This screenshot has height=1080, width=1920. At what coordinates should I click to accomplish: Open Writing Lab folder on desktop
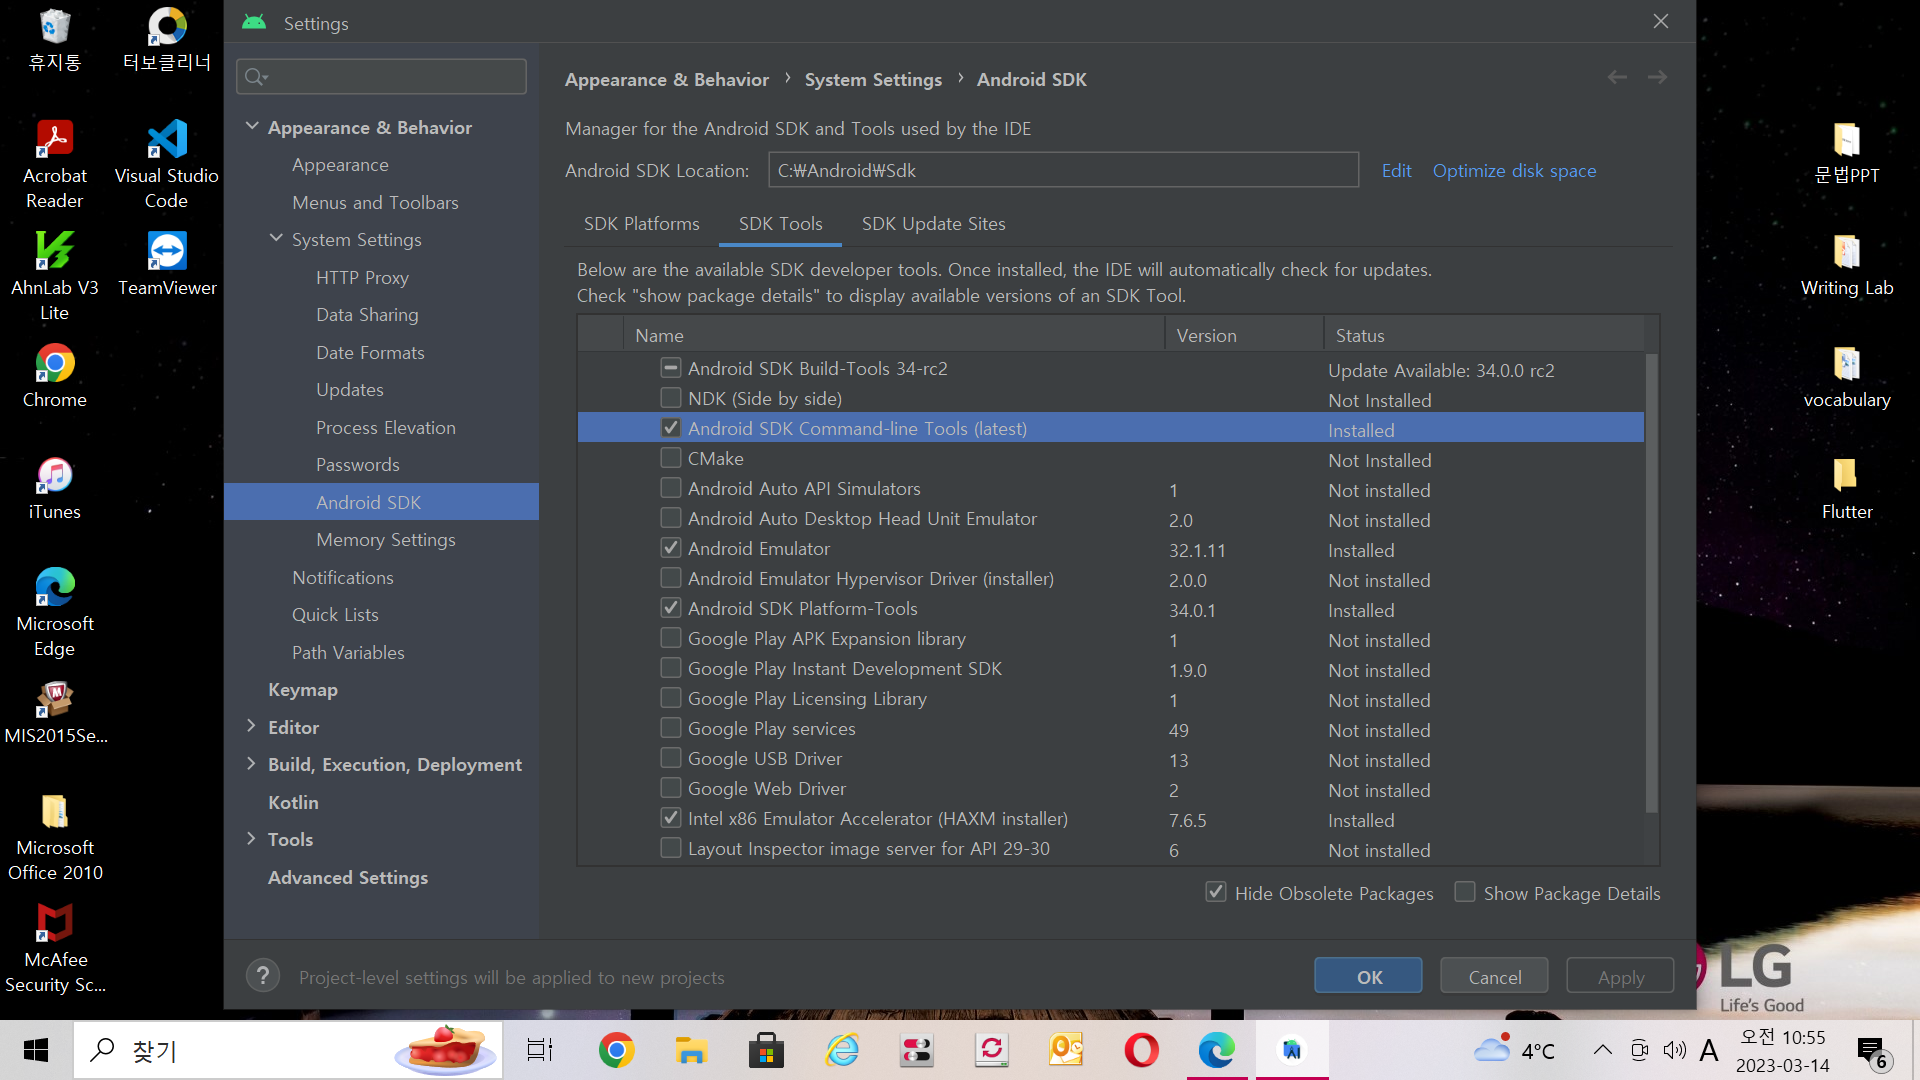coord(1847,265)
